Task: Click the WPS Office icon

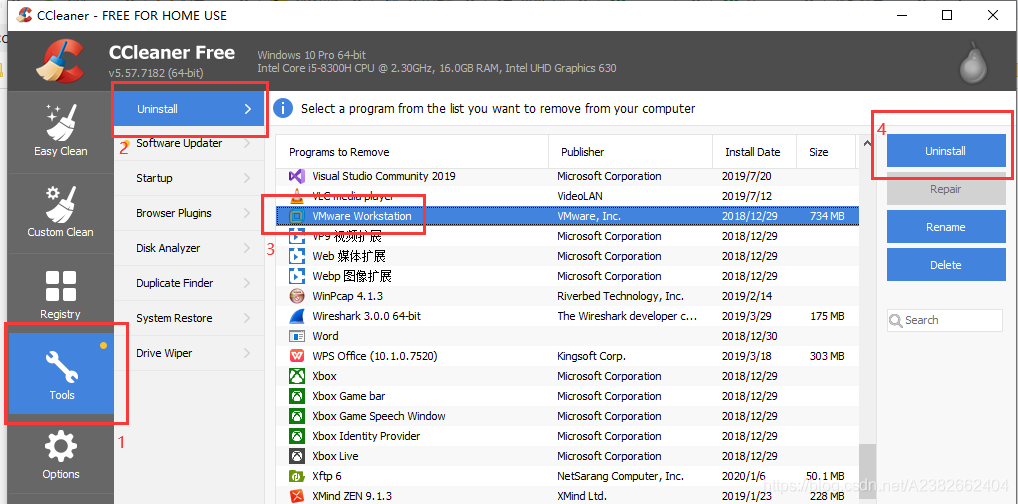Action: point(296,356)
